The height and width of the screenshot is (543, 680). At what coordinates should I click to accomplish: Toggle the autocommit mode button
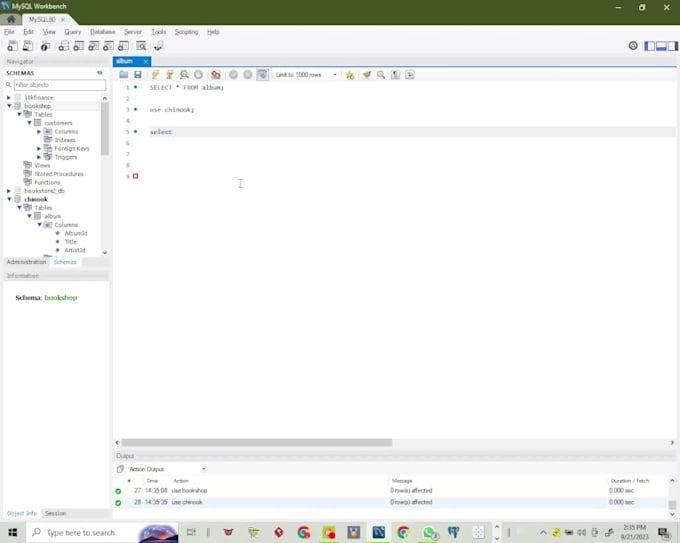point(262,75)
